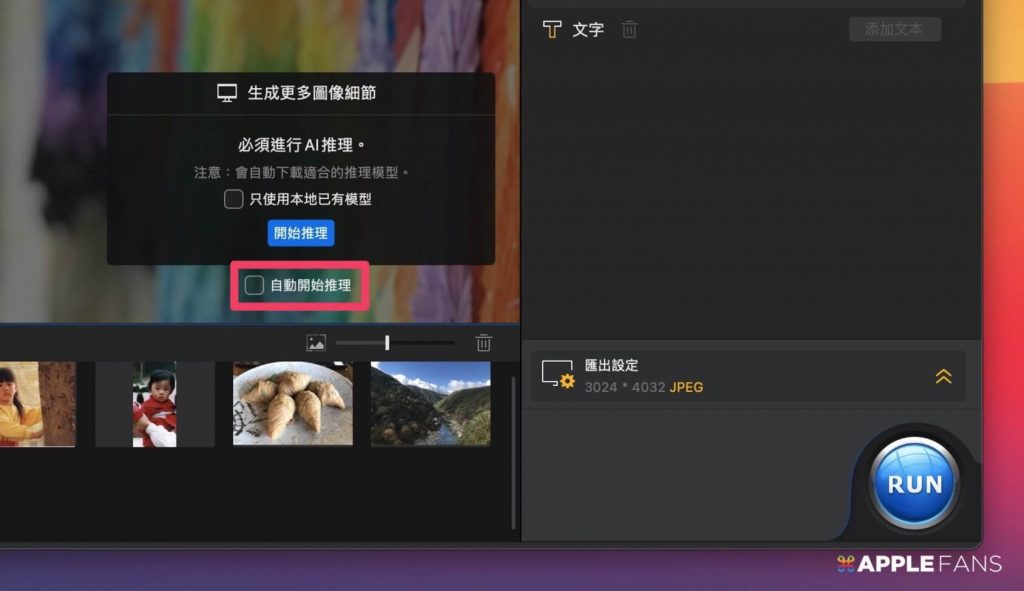Select the mountain valley landscape thumbnail
1024x591 pixels.
430,404
